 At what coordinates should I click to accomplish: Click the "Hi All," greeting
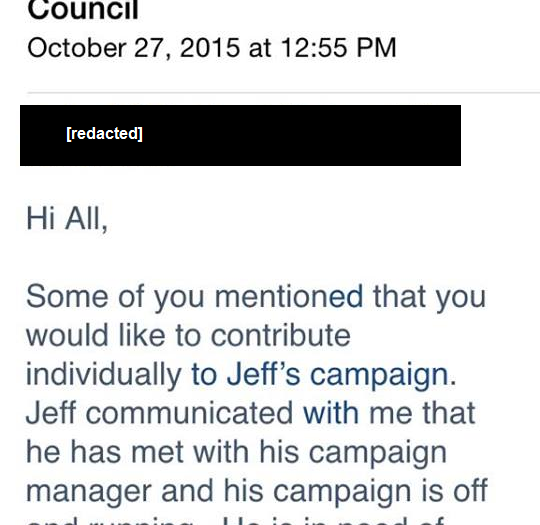[67, 218]
